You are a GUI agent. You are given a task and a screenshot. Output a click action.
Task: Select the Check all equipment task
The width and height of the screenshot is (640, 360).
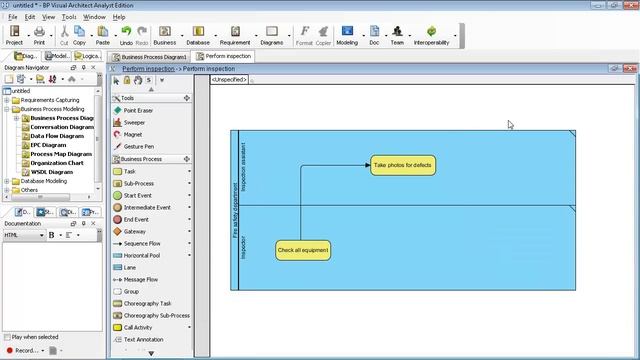tap(303, 250)
